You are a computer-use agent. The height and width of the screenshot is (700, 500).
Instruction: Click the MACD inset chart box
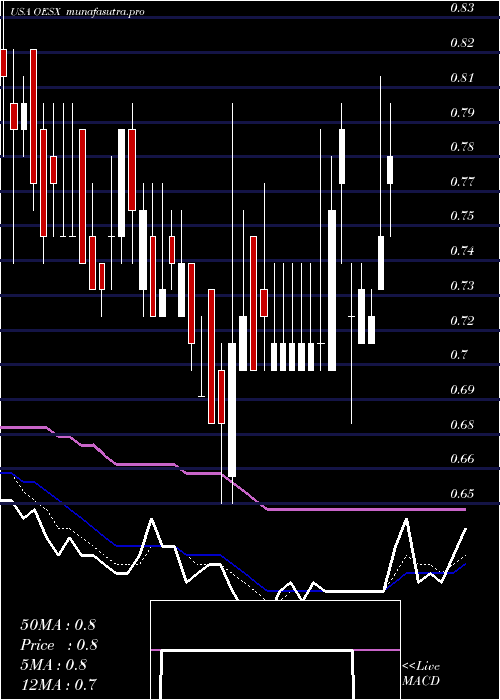click(275, 650)
